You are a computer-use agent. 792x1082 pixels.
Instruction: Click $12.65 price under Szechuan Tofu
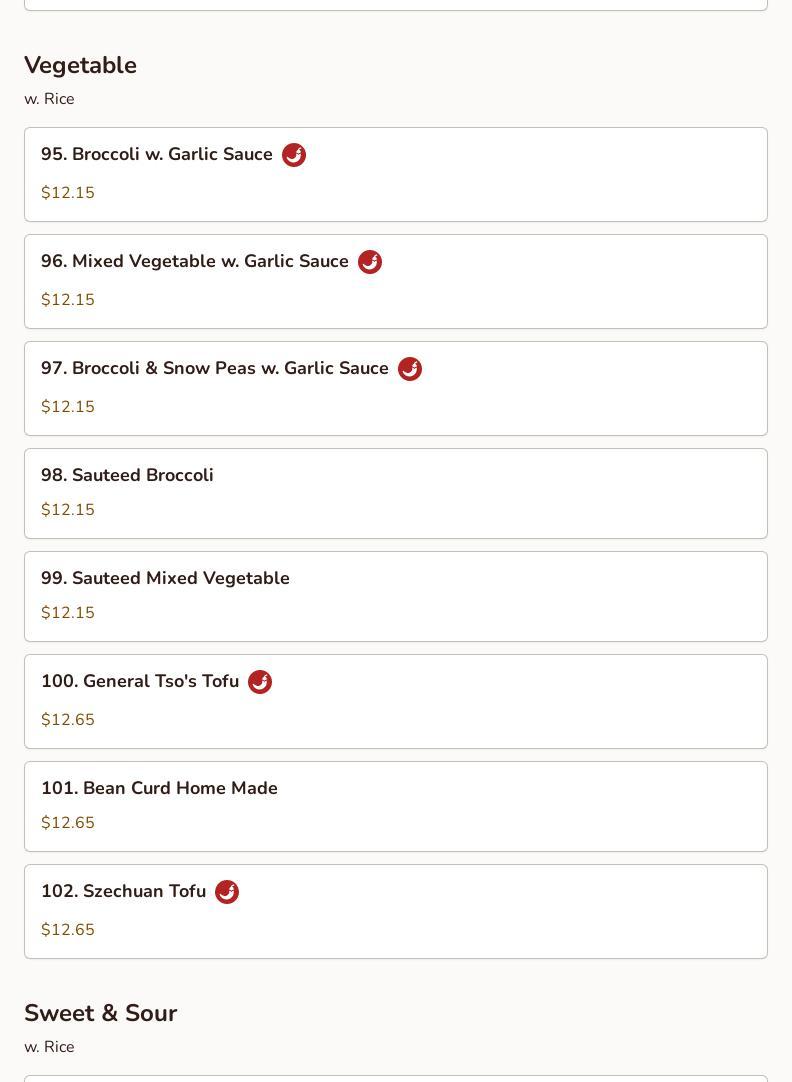68,929
